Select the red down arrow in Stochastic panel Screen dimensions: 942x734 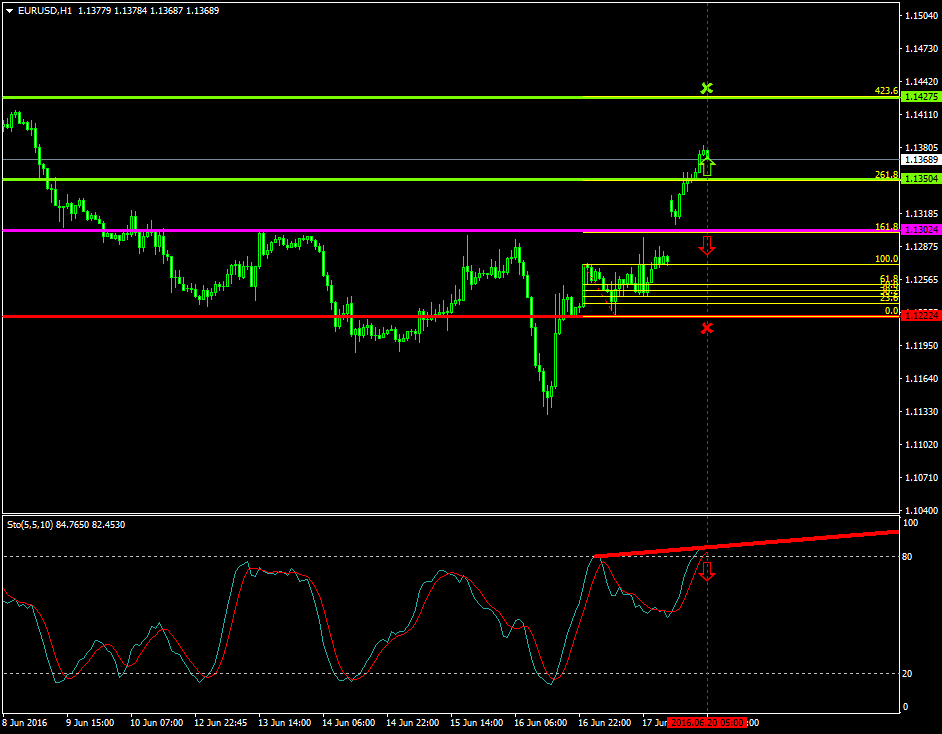tap(707, 571)
